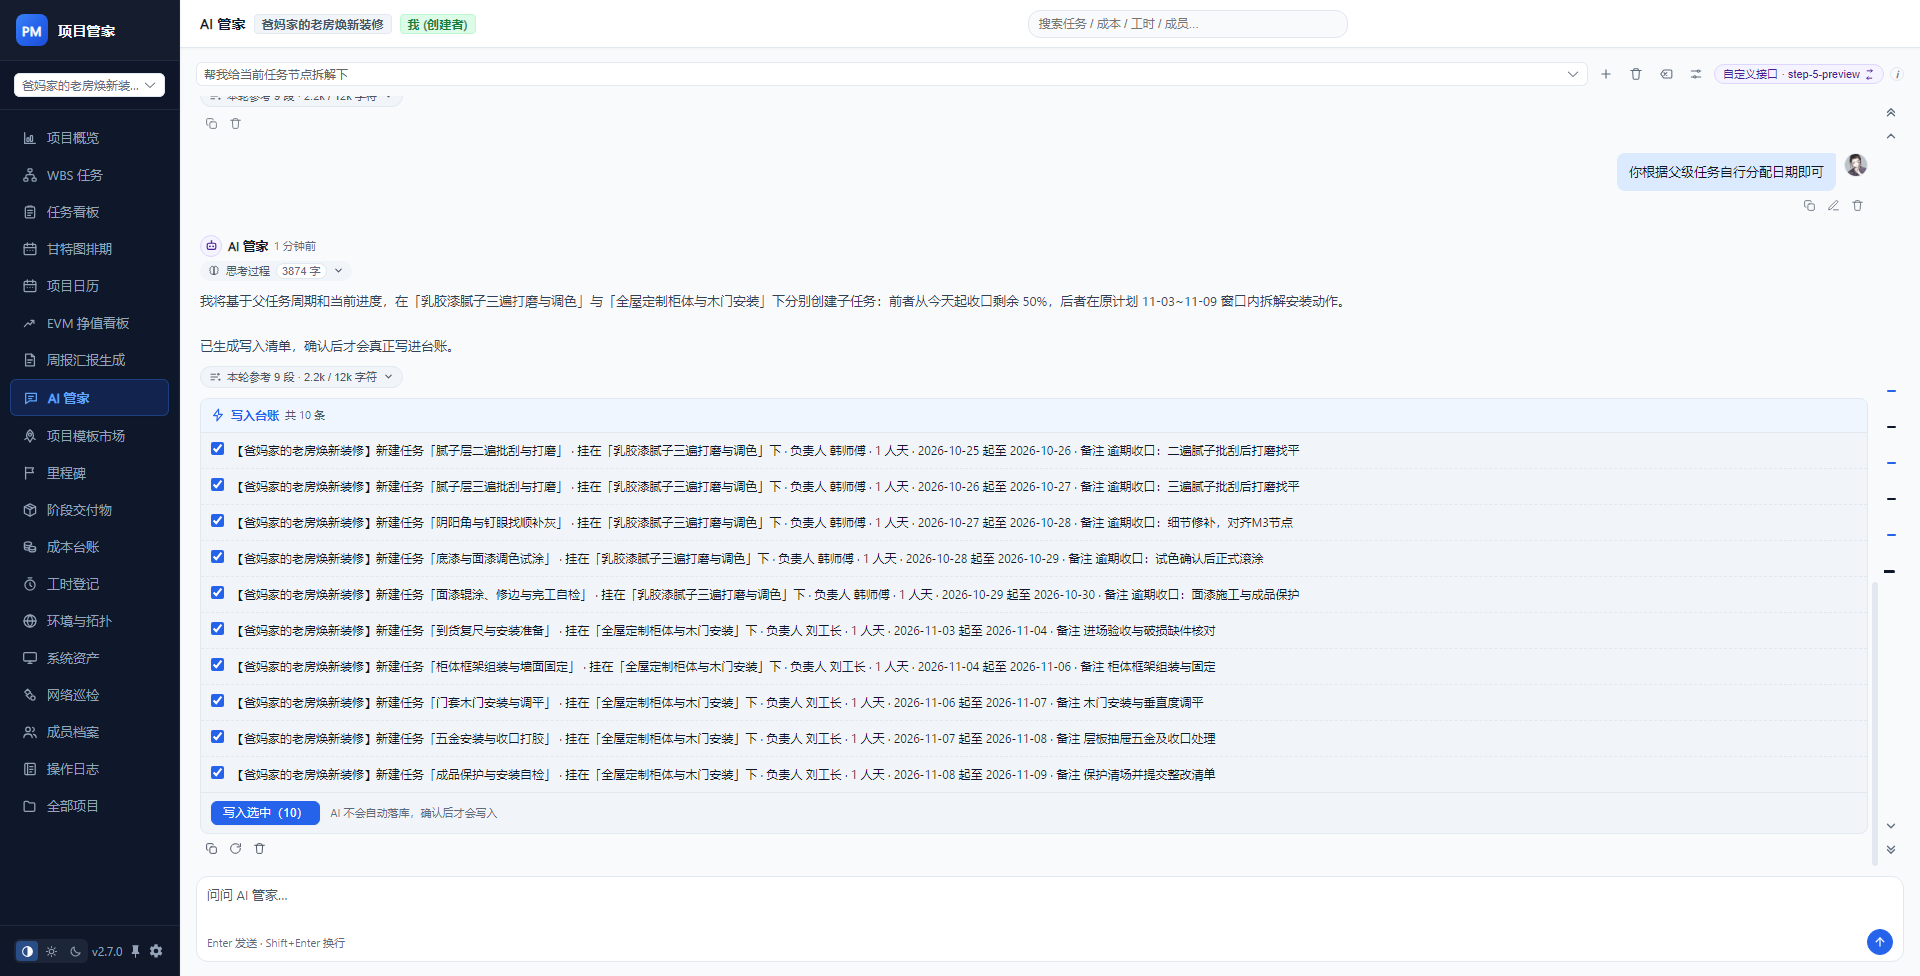Expand the prompt template dropdown 帮我给当前任务节点拆解下
The width and height of the screenshot is (1920, 976).
pyautogui.click(x=891, y=74)
